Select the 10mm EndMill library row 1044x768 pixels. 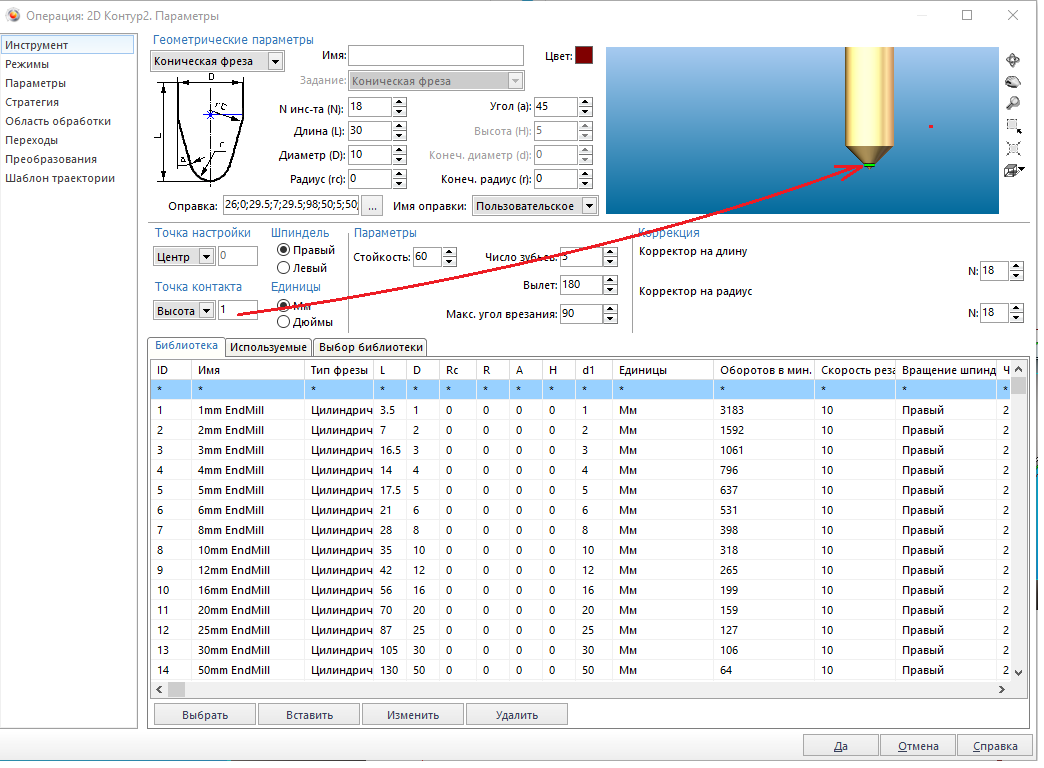581,550
